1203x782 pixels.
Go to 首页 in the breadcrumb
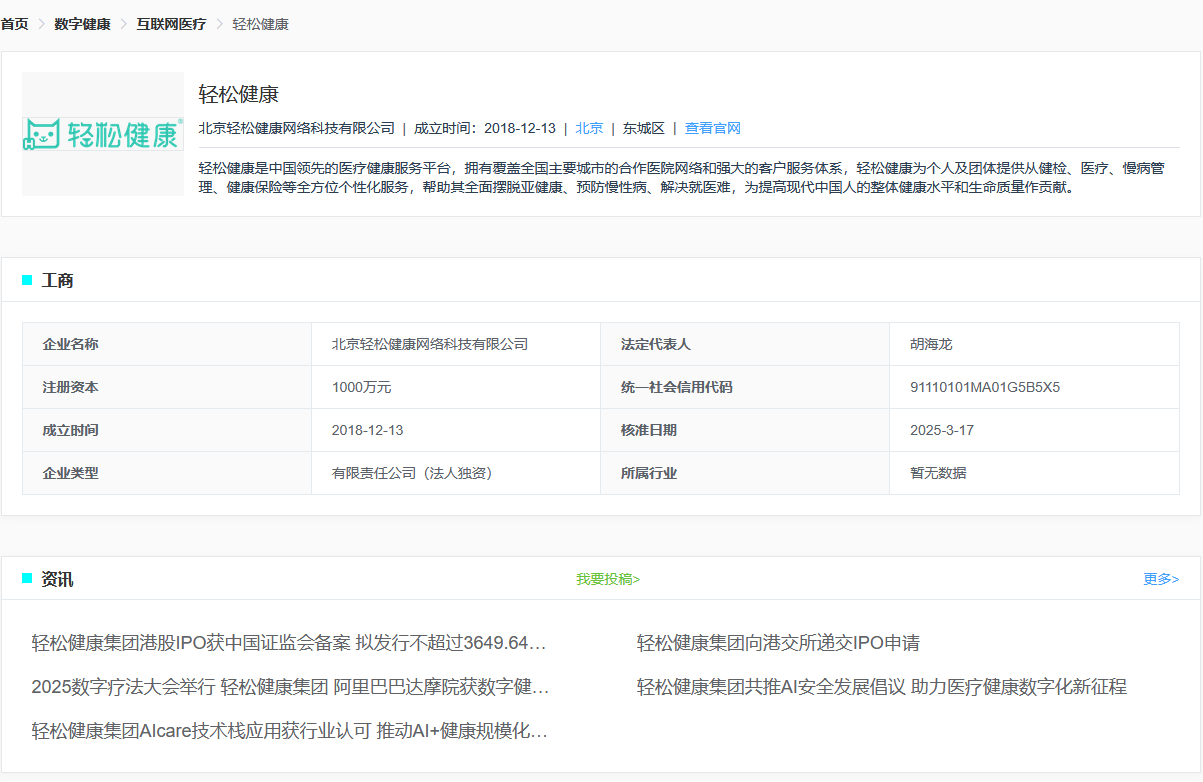point(15,24)
